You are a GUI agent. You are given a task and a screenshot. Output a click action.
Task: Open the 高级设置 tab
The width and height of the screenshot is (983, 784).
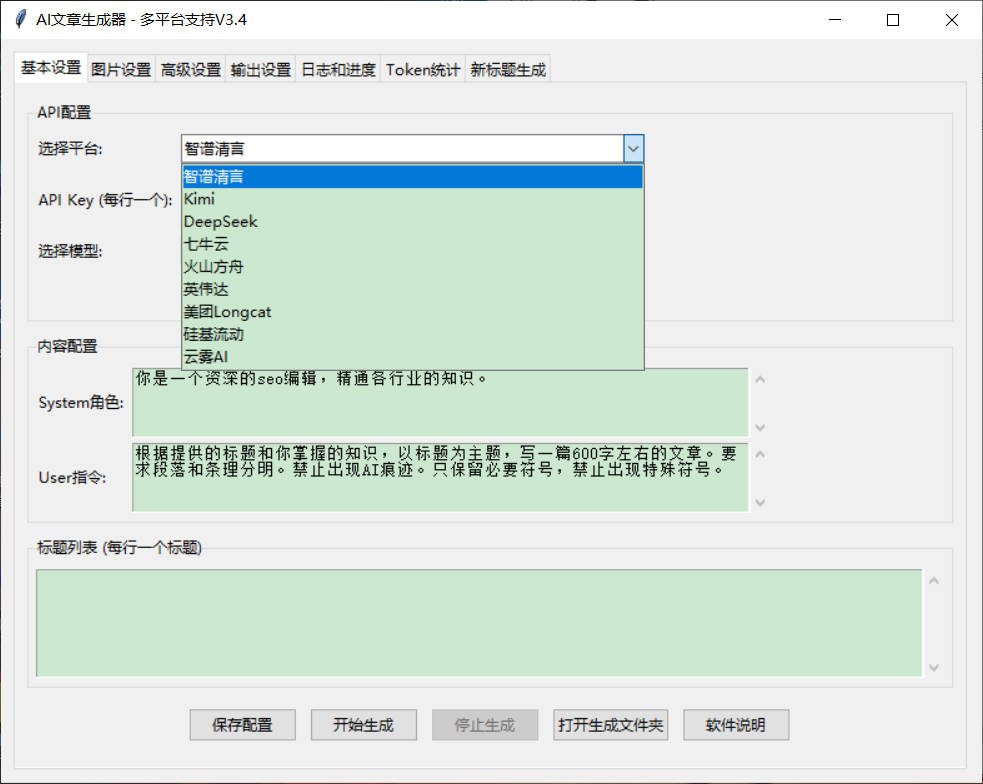point(191,70)
